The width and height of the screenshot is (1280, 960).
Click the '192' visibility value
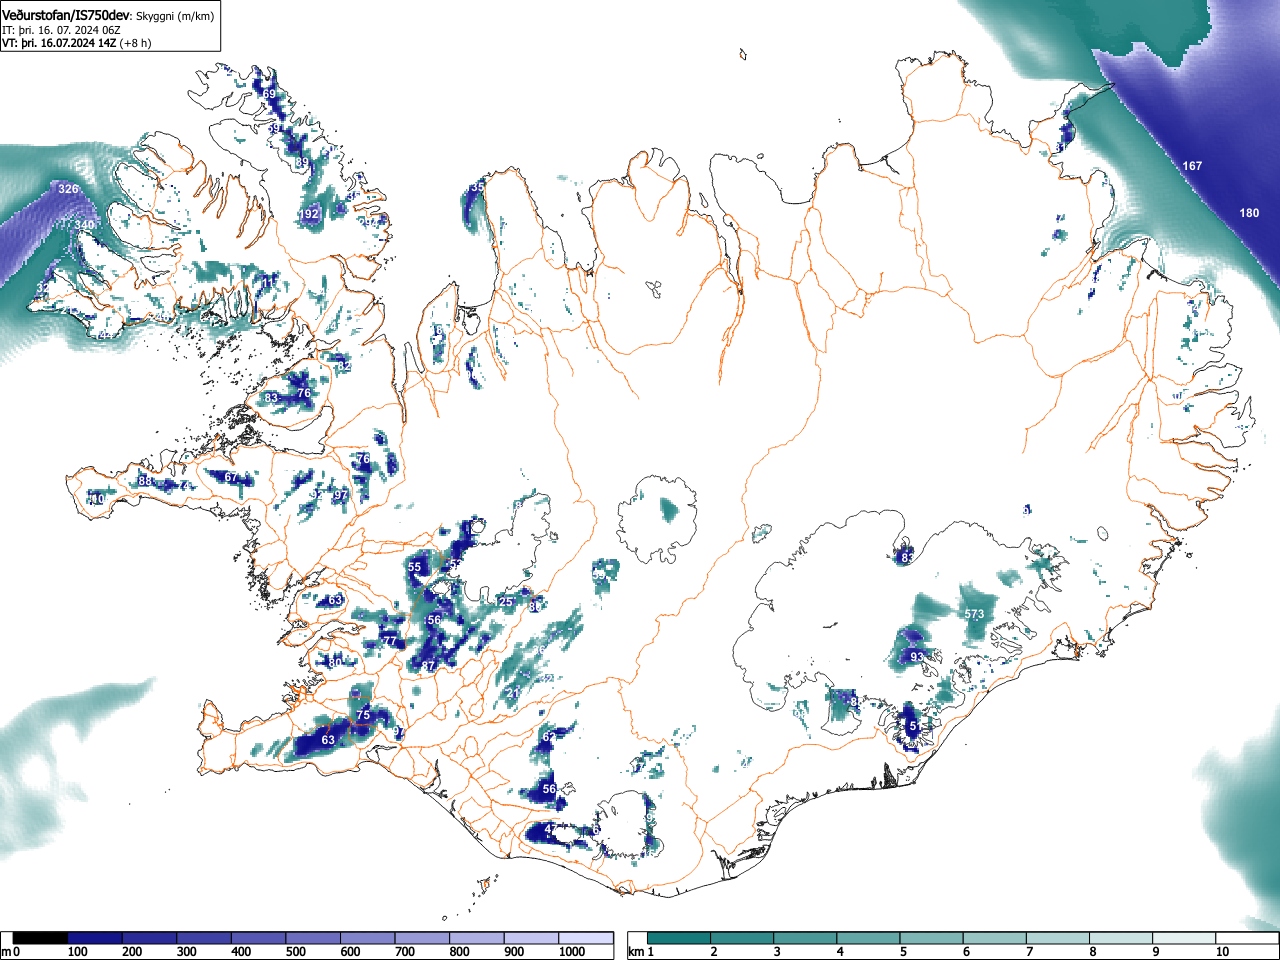point(310,214)
